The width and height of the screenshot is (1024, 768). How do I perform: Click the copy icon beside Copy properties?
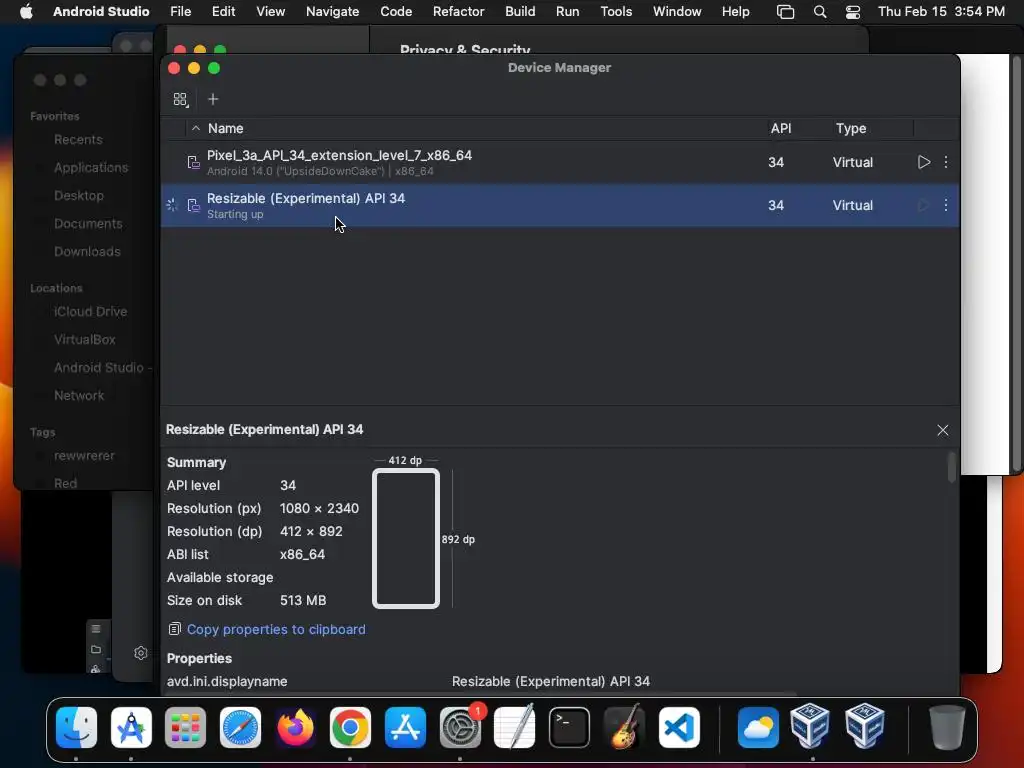point(174,629)
